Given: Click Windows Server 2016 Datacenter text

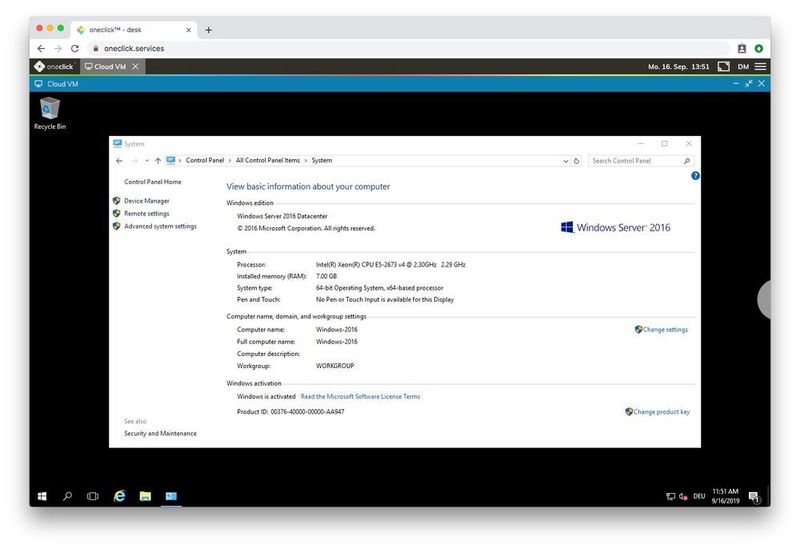Looking at the screenshot, I should tap(282, 216).
